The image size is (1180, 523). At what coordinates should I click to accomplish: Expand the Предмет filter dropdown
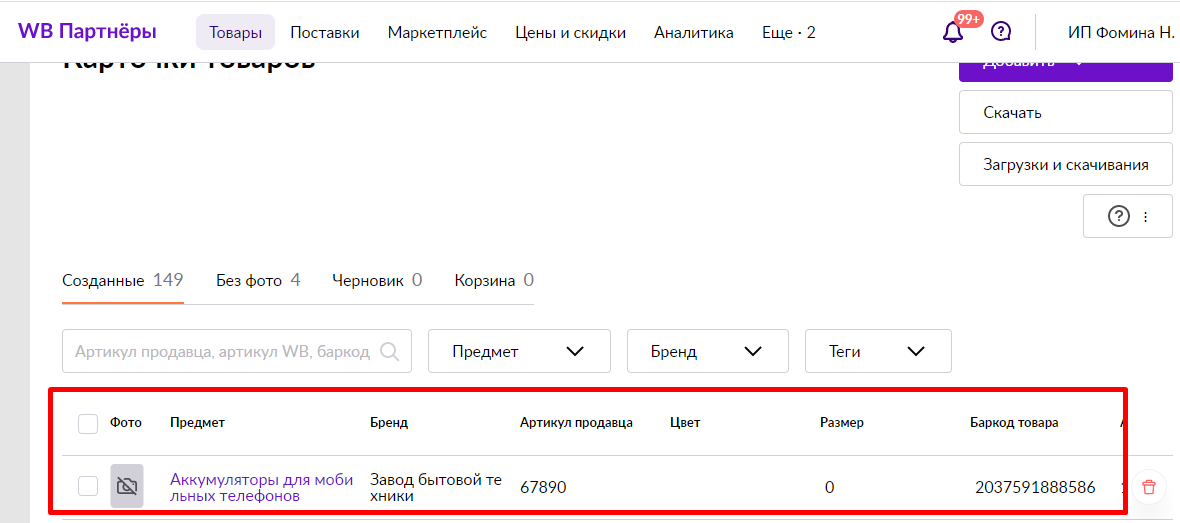click(519, 351)
